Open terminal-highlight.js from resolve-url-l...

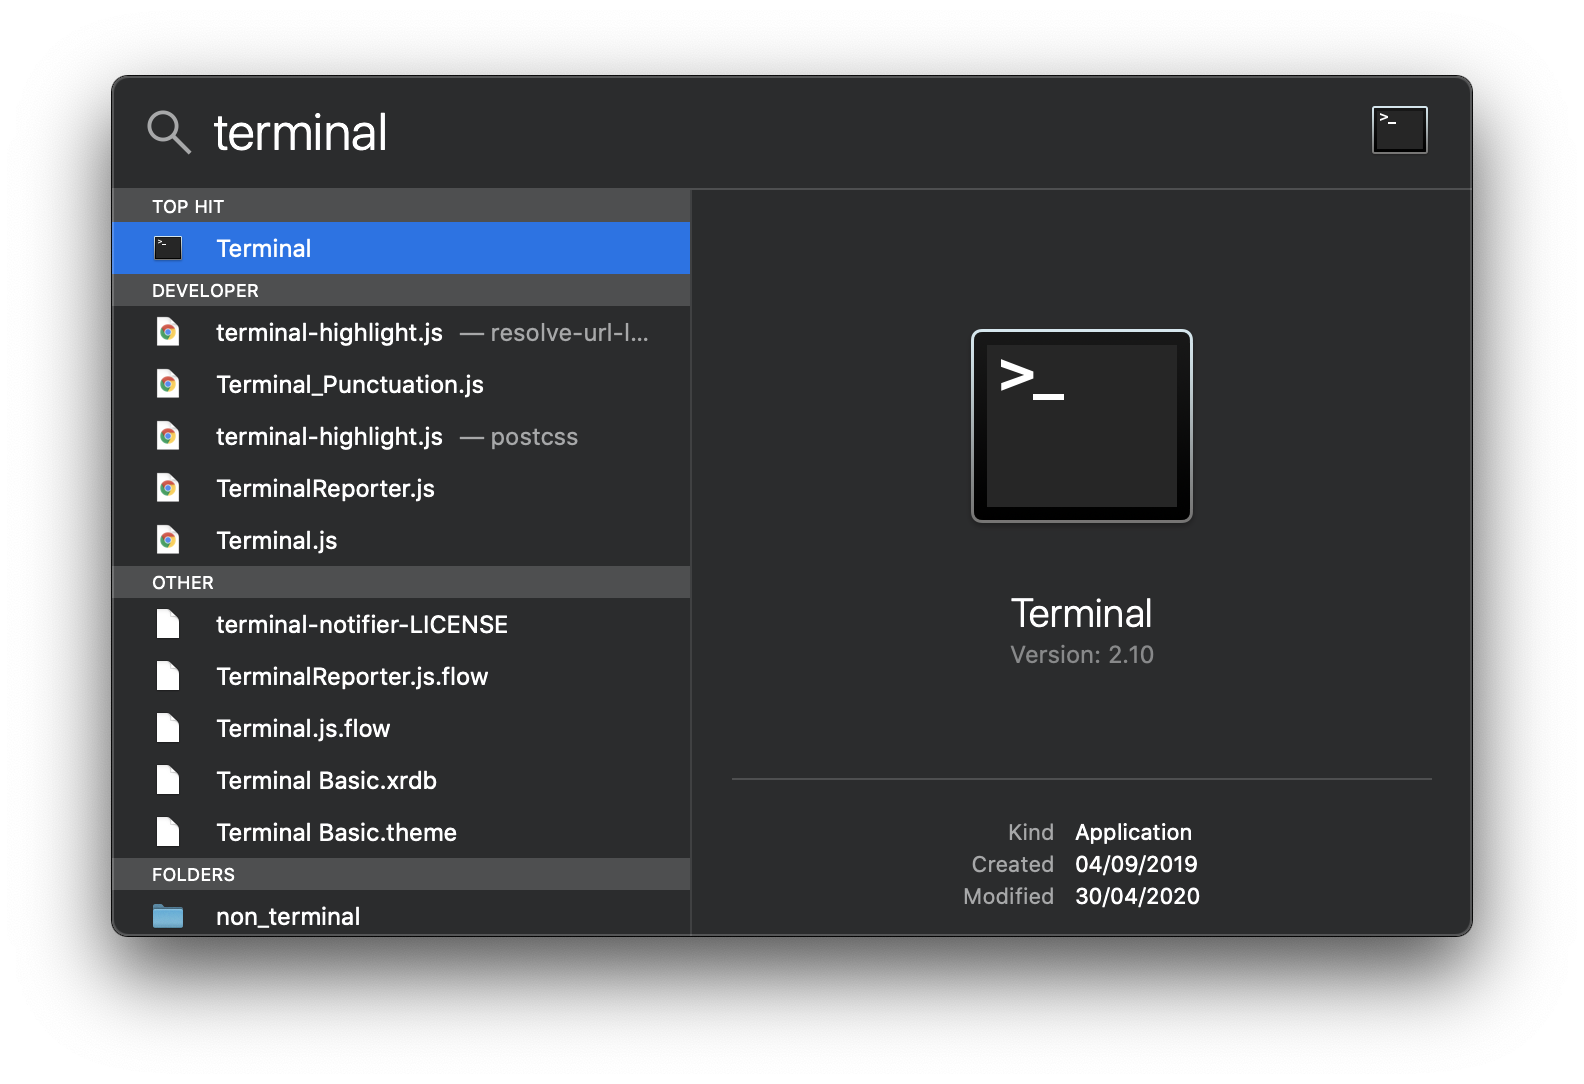tap(401, 332)
